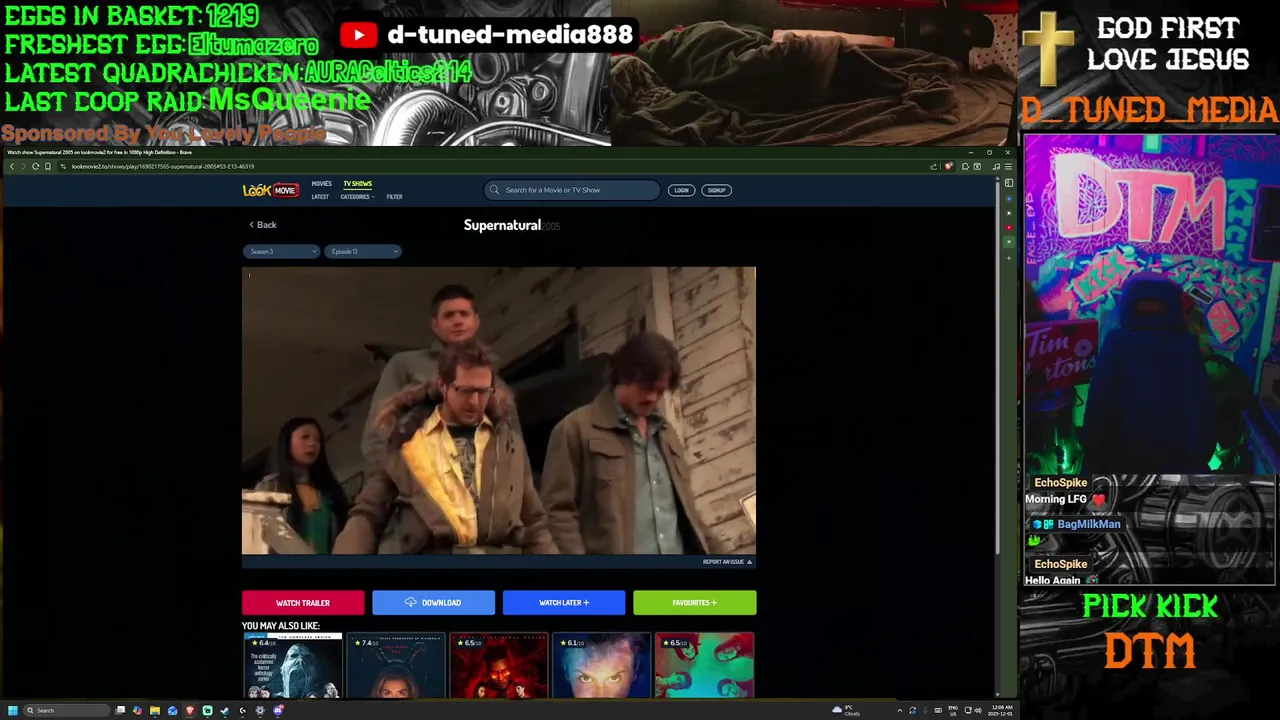The width and height of the screenshot is (1280, 720).
Task: Click the LookMovie logo
Action: (270, 190)
